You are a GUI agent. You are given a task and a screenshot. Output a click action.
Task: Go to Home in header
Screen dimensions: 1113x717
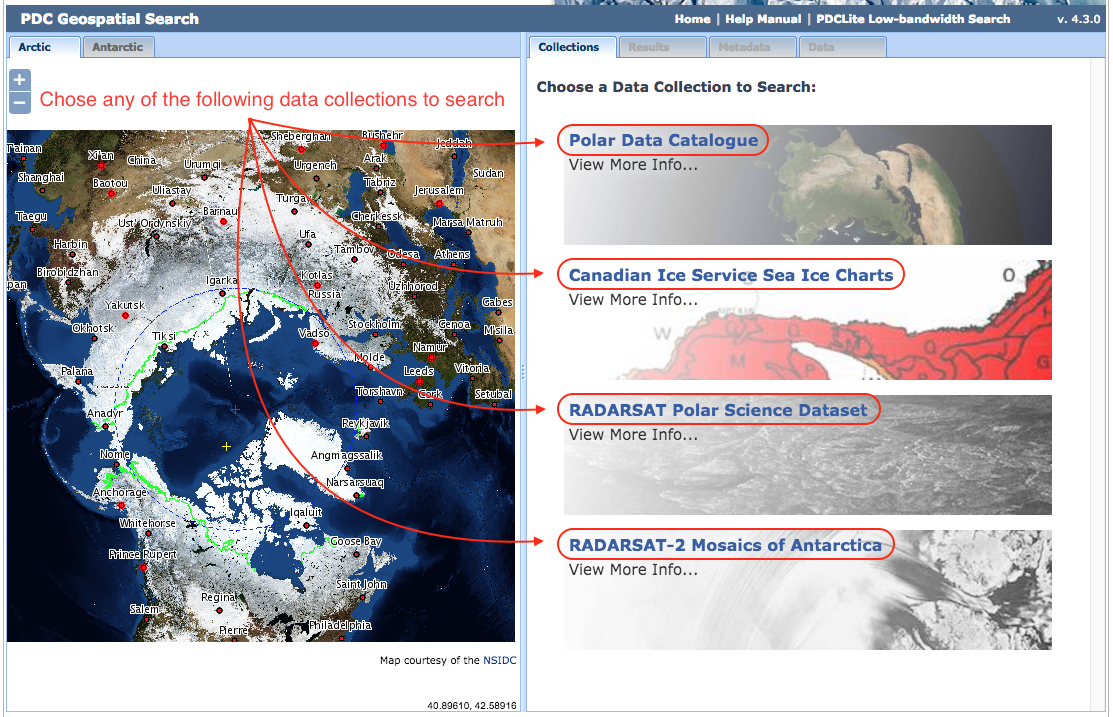(692, 19)
